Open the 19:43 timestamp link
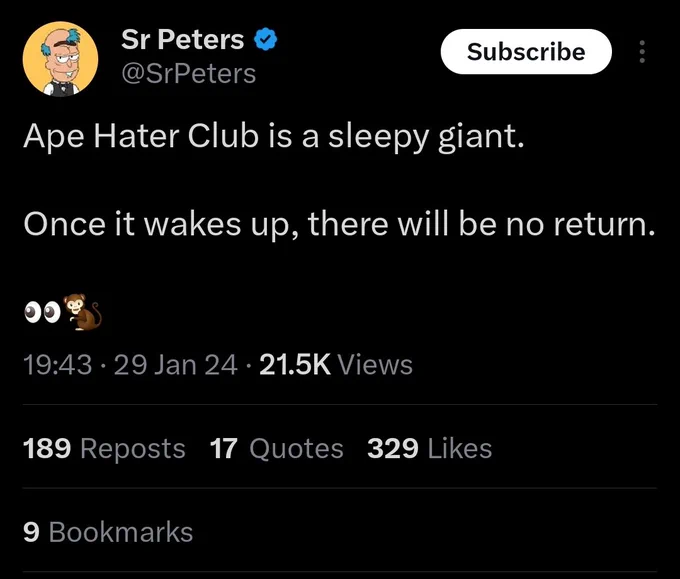Viewport: 680px width, 579px height. click(x=58, y=364)
